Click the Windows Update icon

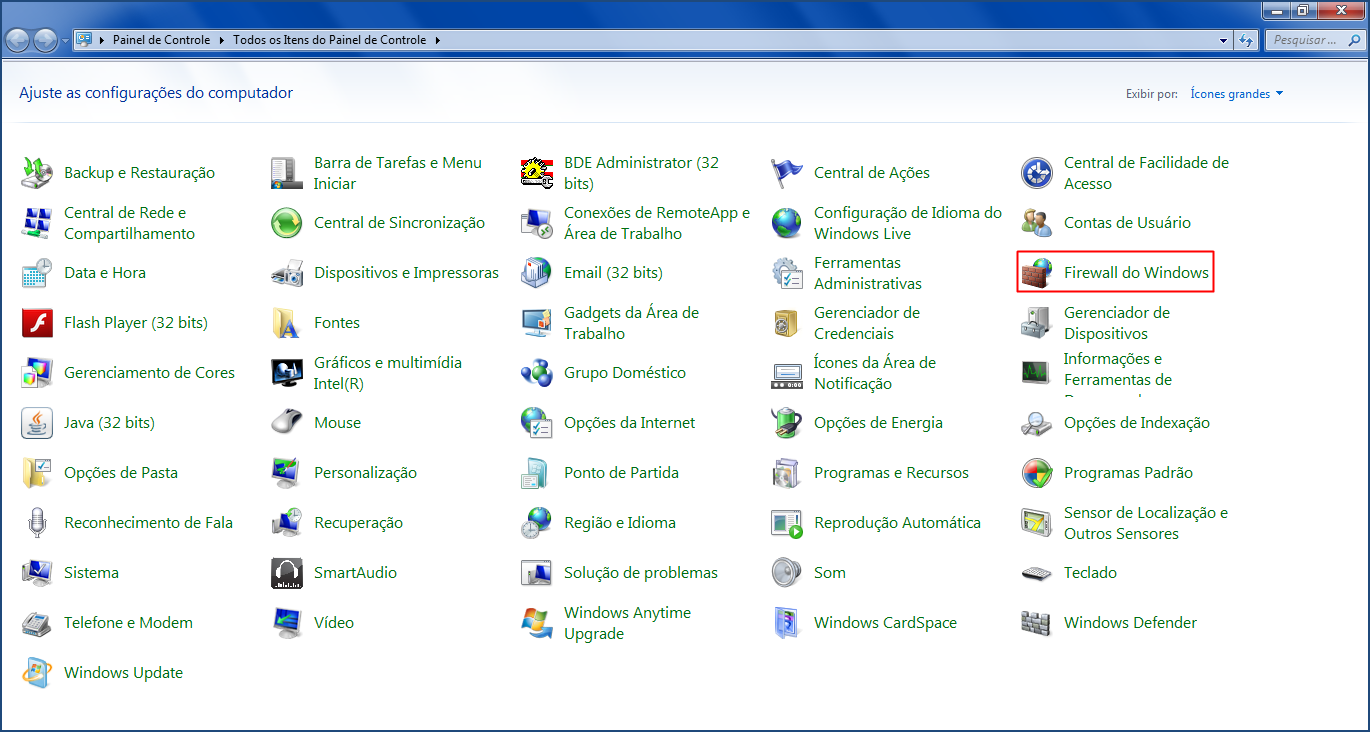[x=37, y=673]
